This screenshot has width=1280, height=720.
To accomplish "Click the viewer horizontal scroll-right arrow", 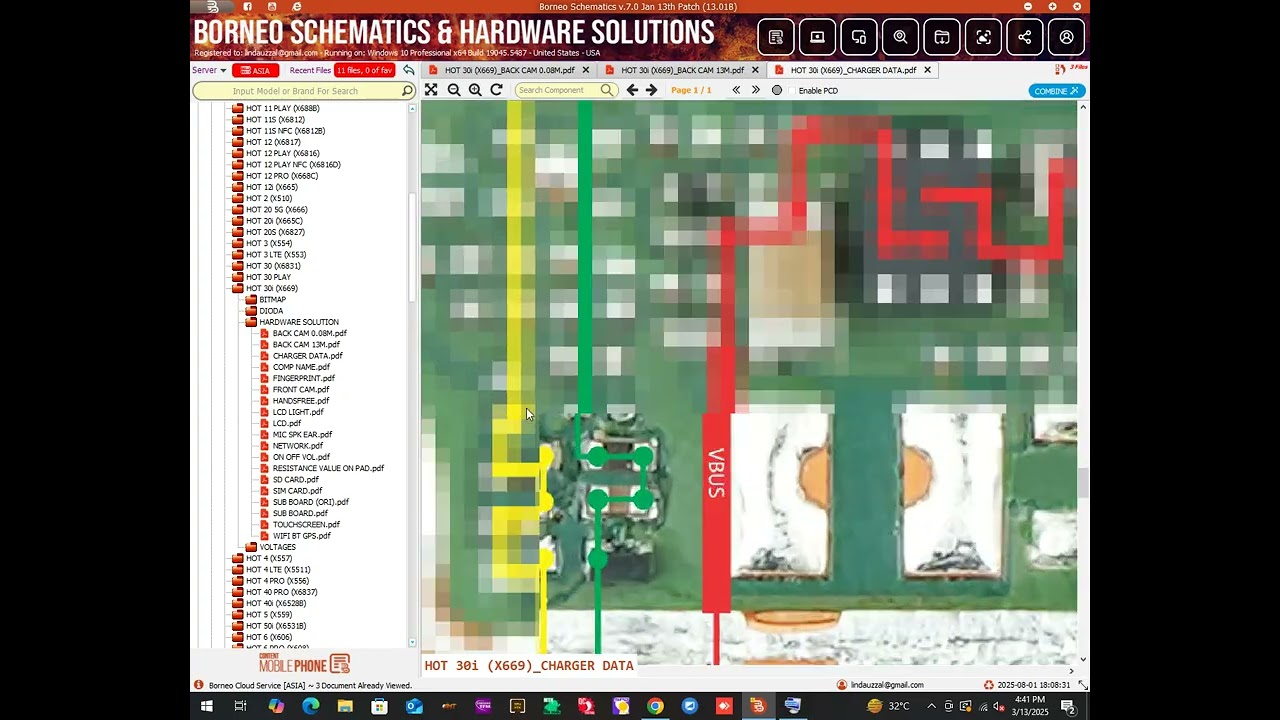I will [x=1071, y=672].
